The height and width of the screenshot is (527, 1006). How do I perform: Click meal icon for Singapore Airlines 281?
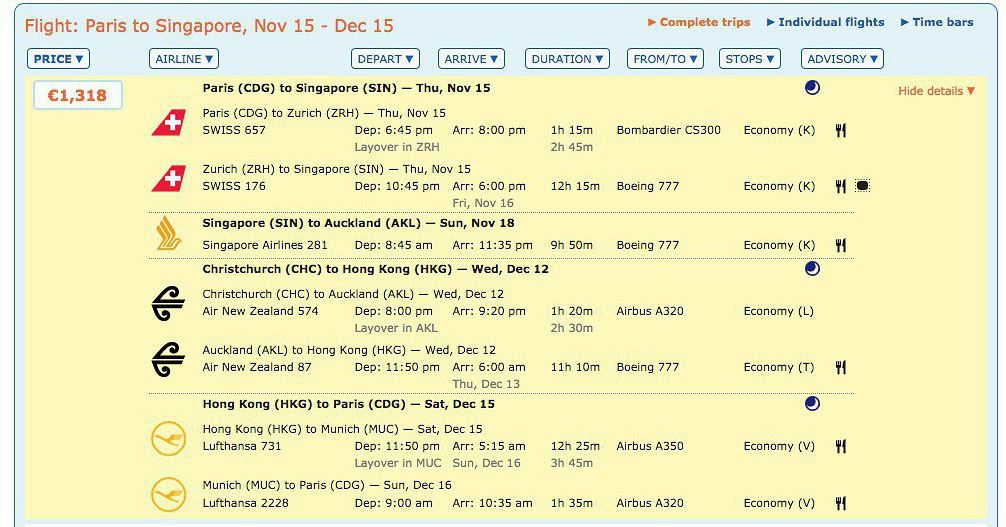click(x=840, y=245)
